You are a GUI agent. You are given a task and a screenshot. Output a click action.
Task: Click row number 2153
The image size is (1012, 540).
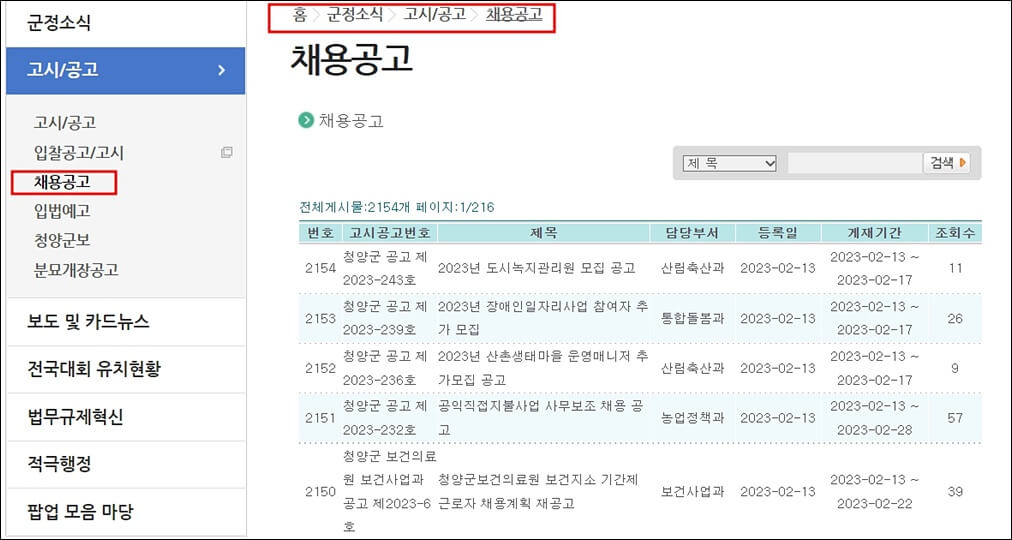(321, 318)
